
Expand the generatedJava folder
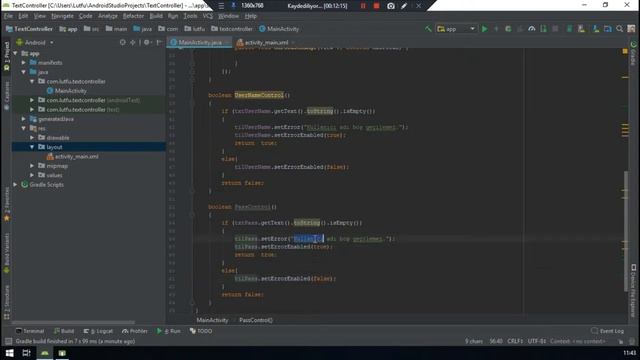[x=24, y=119]
